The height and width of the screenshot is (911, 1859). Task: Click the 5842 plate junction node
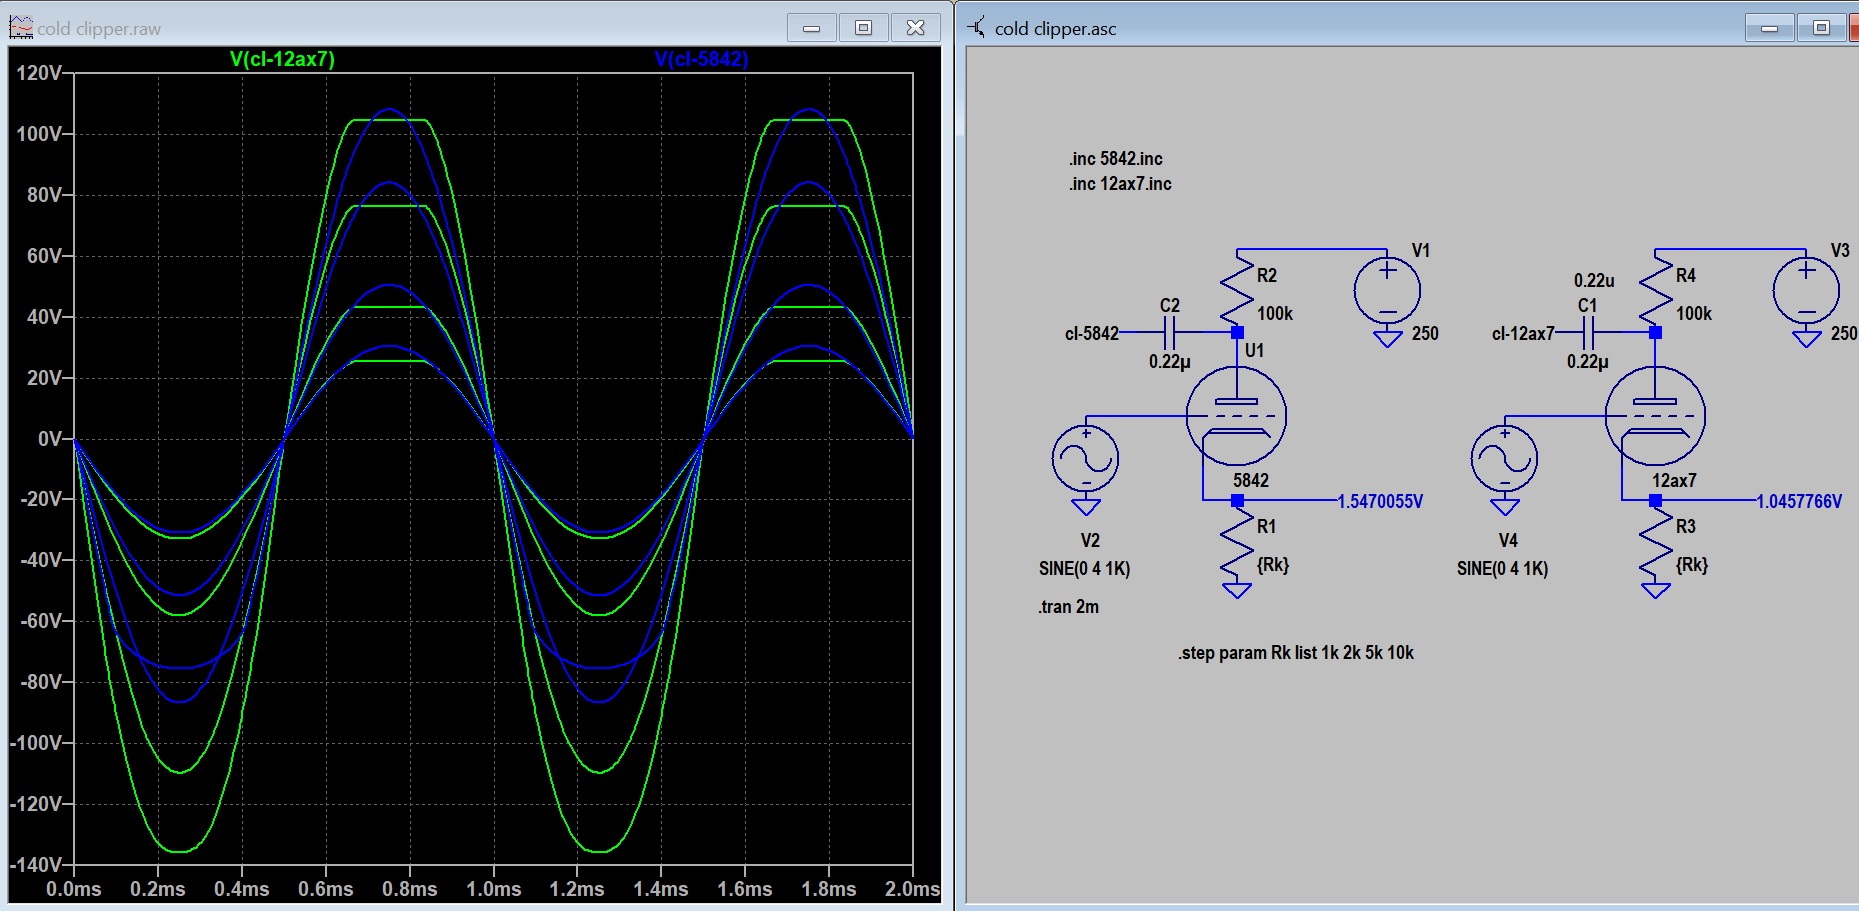(x=1237, y=332)
